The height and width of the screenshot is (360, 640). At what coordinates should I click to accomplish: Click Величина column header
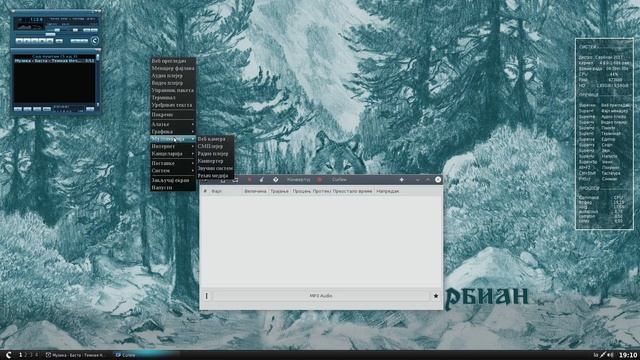pyautogui.click(x=256, y=191)
